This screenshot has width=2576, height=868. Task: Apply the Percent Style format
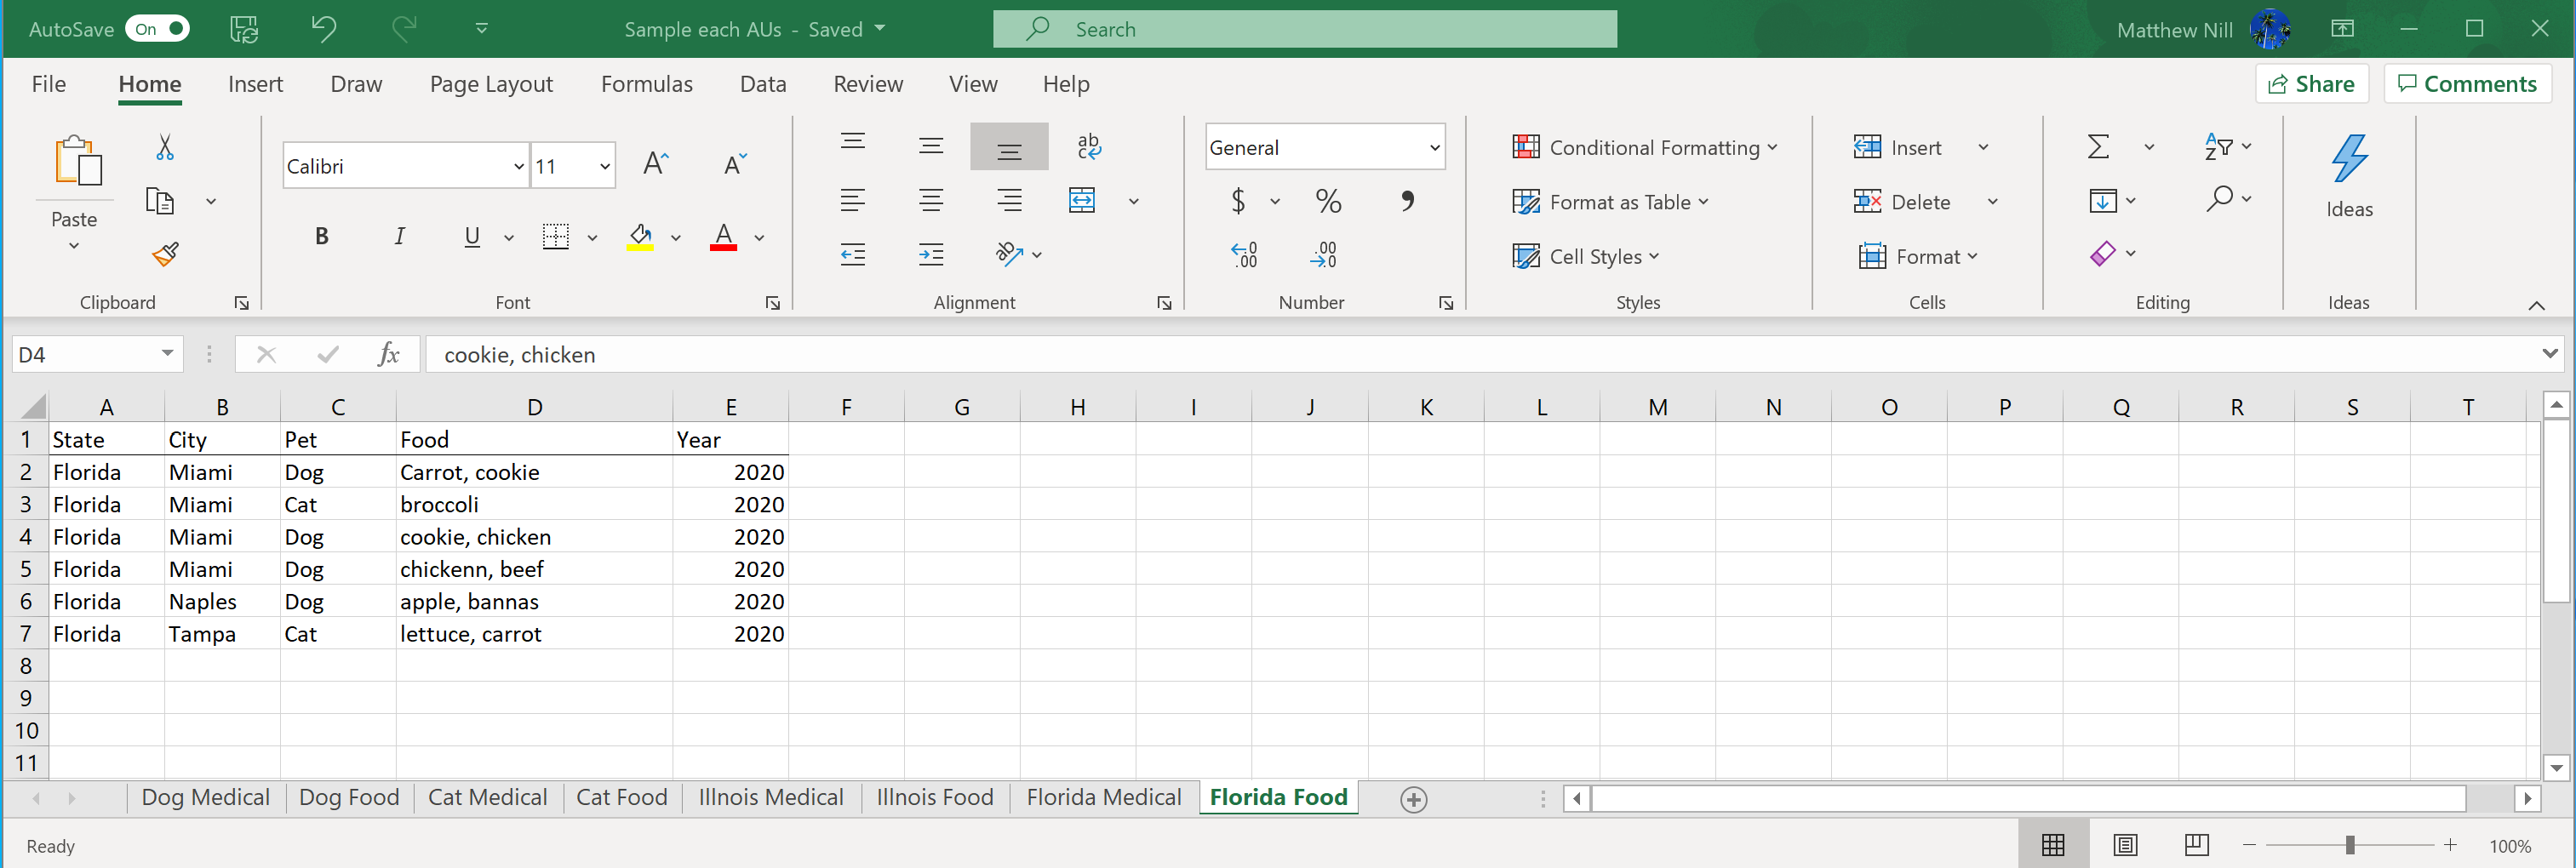click(1328, 201)
